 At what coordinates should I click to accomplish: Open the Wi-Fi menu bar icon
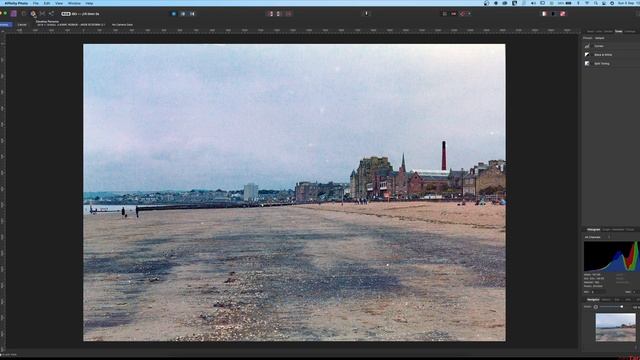pyautogui.click(x=587, y=3)
